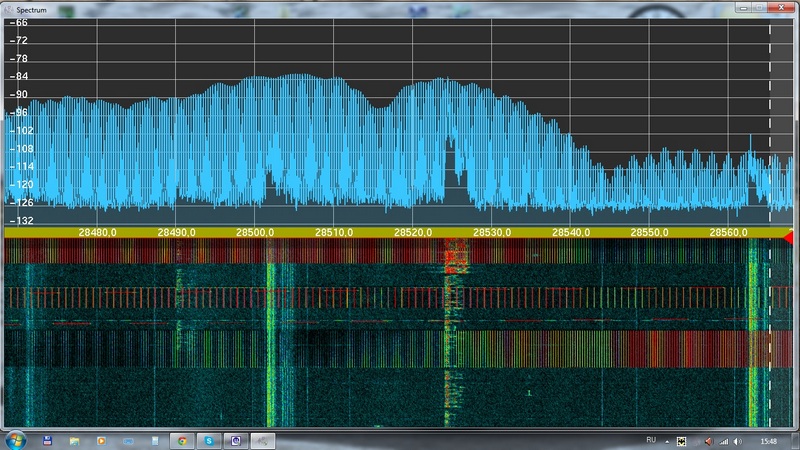Click the RU input language indicator
The height and width of the screenshot is (450, 800).
pyautogui.click(x=651, y=440)
